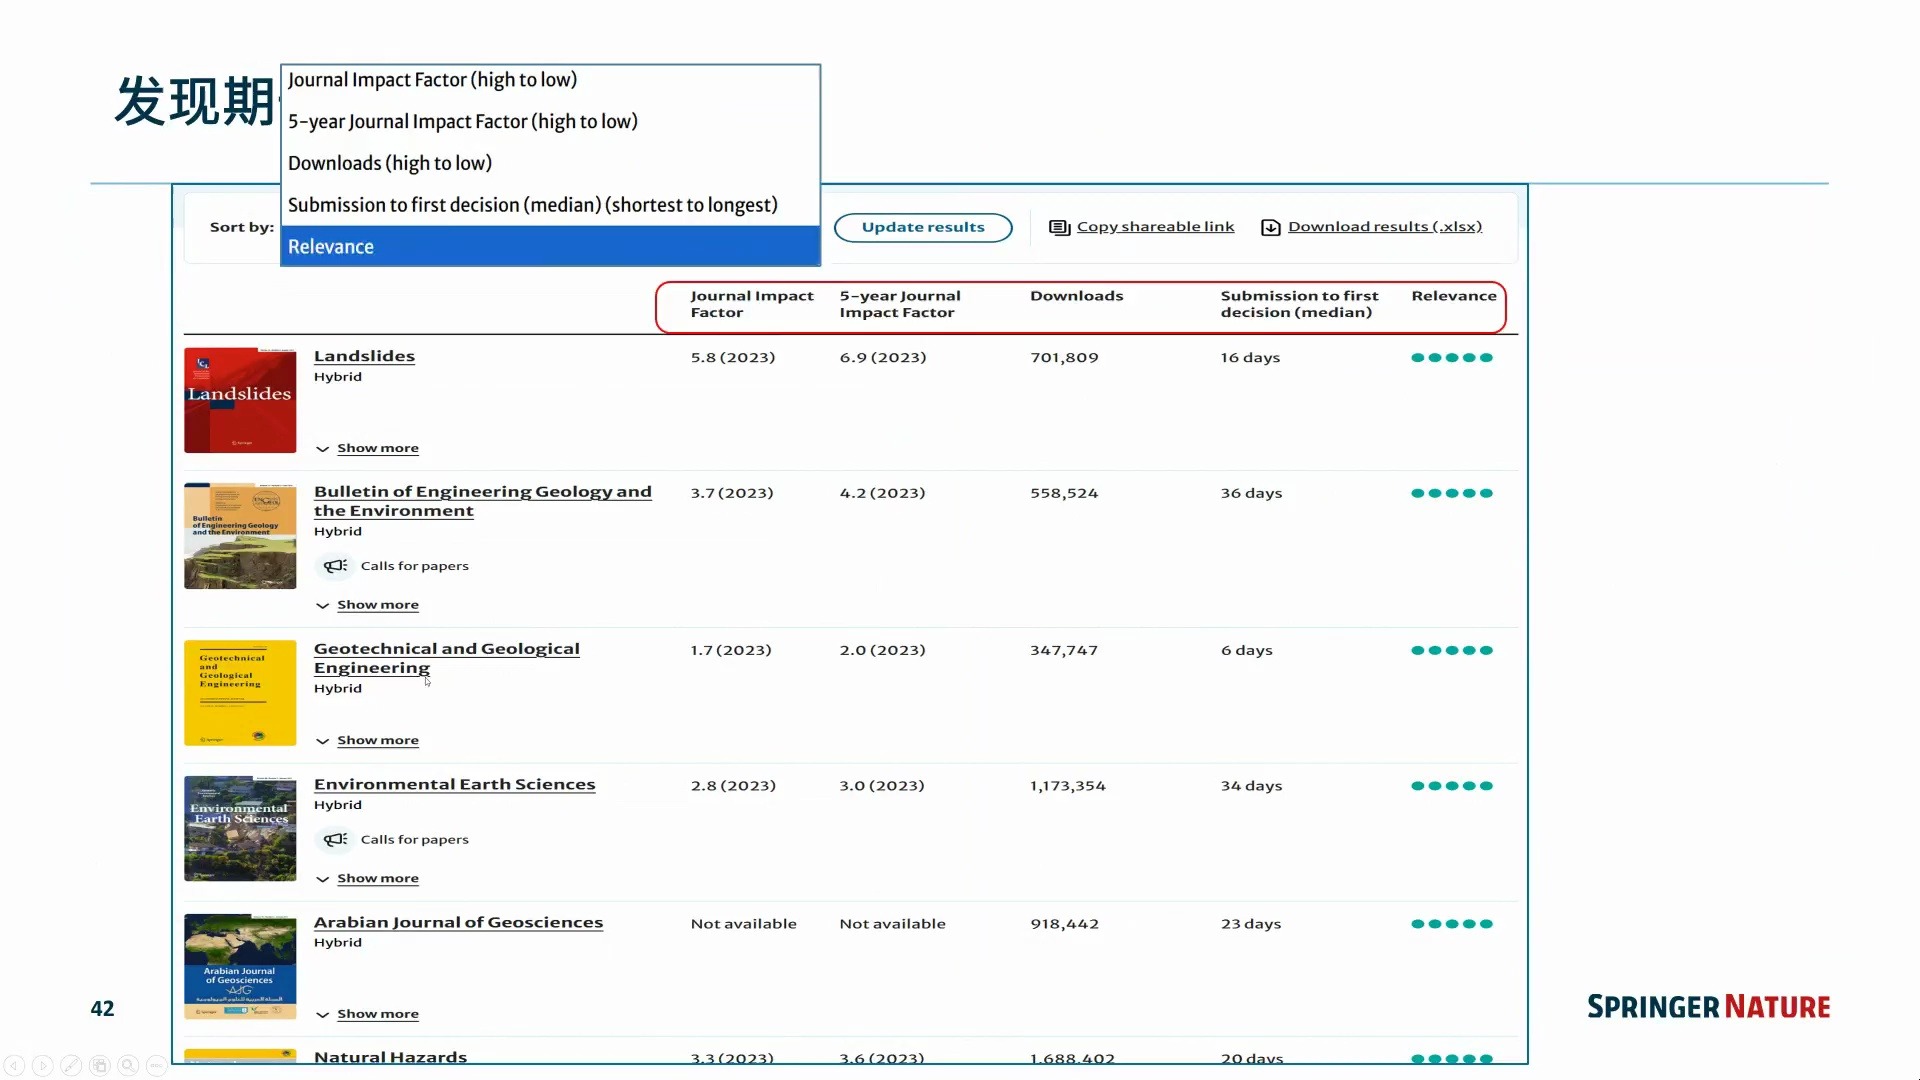The image size is (1920, 1080).
Task: Go to the previous slide
Action: 15,1066
